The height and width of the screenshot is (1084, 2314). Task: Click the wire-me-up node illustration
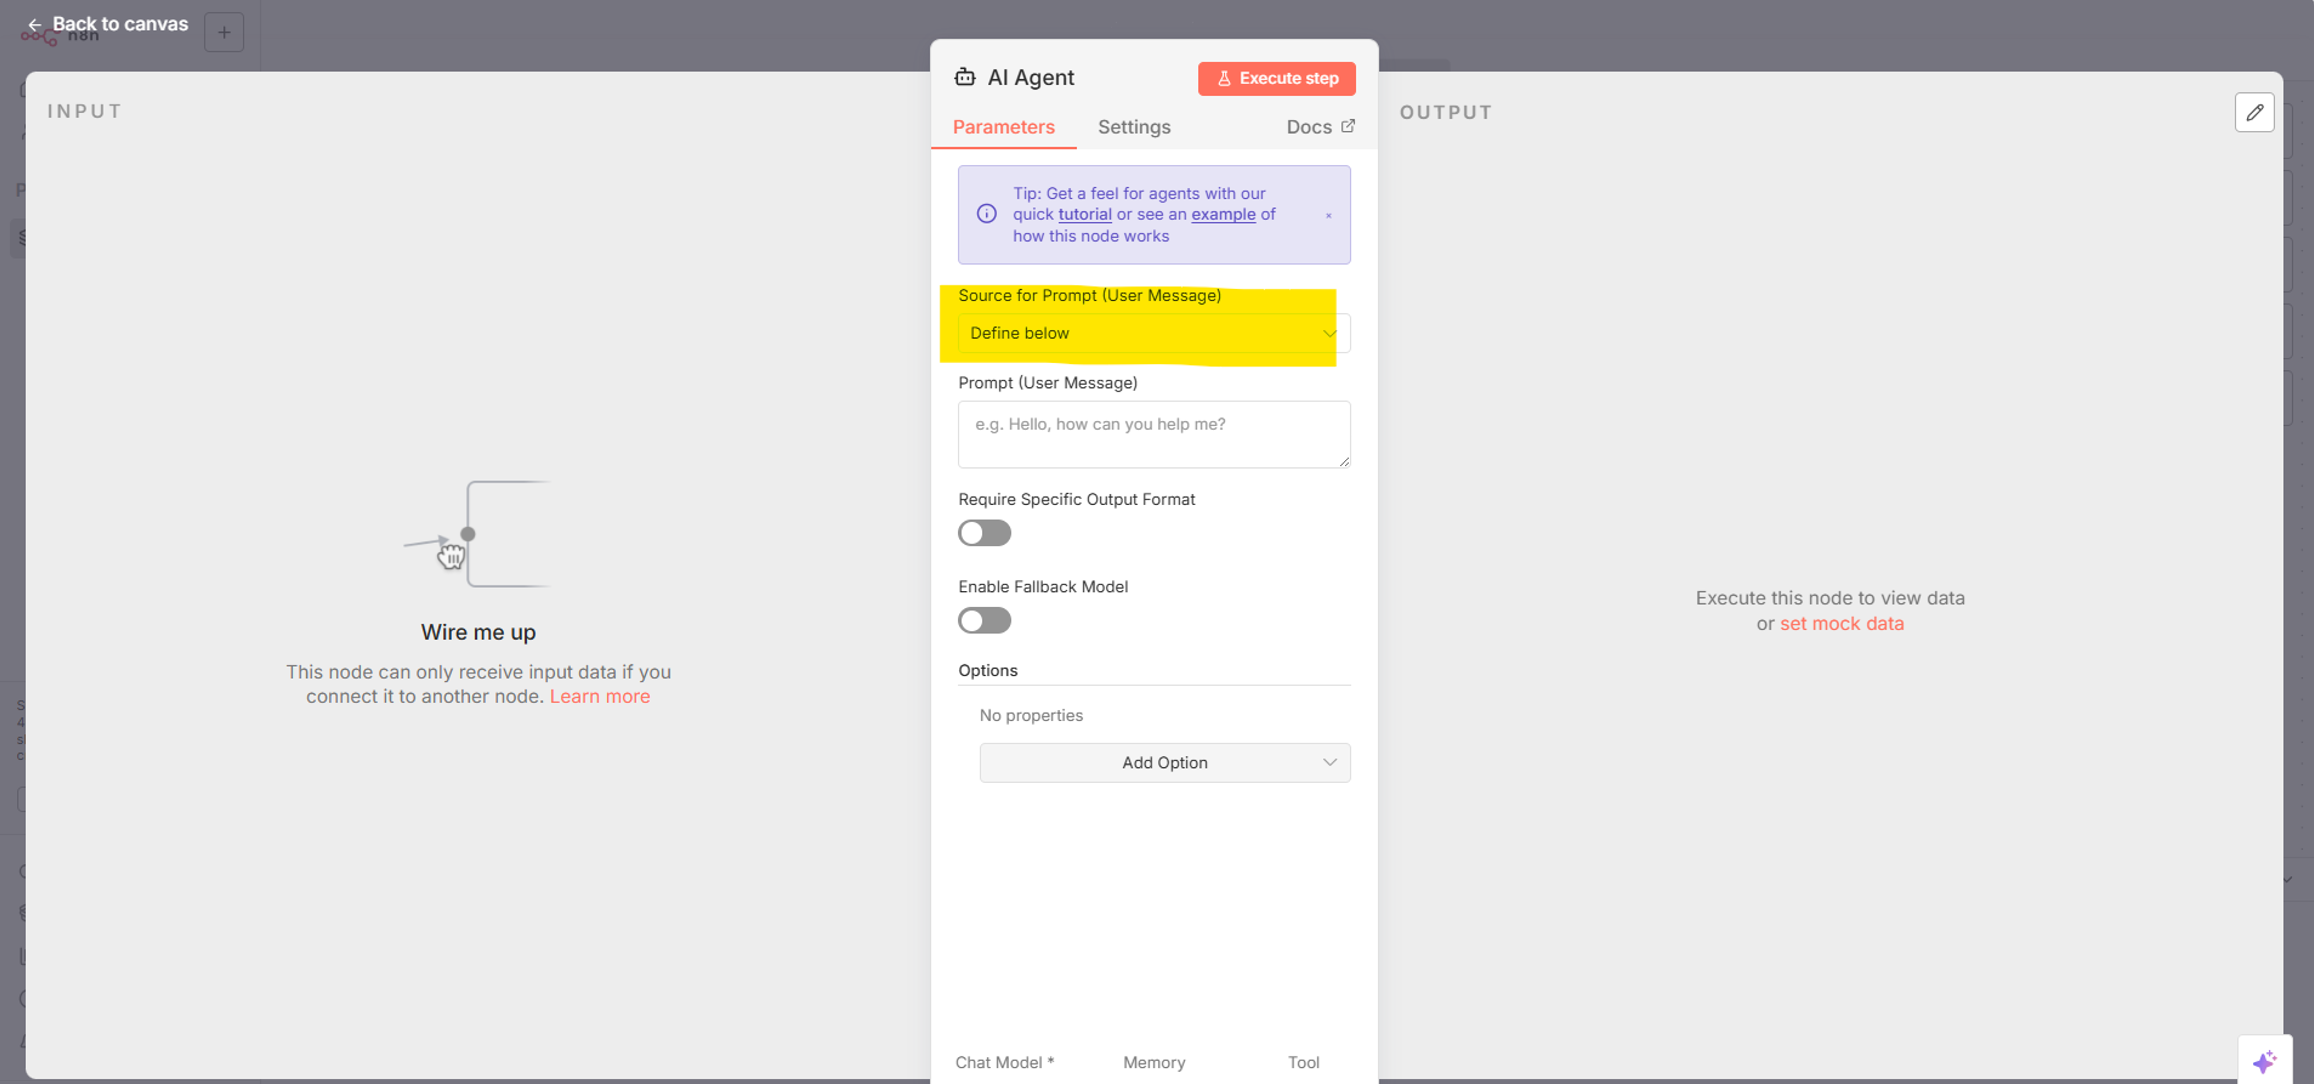(477, 534)
